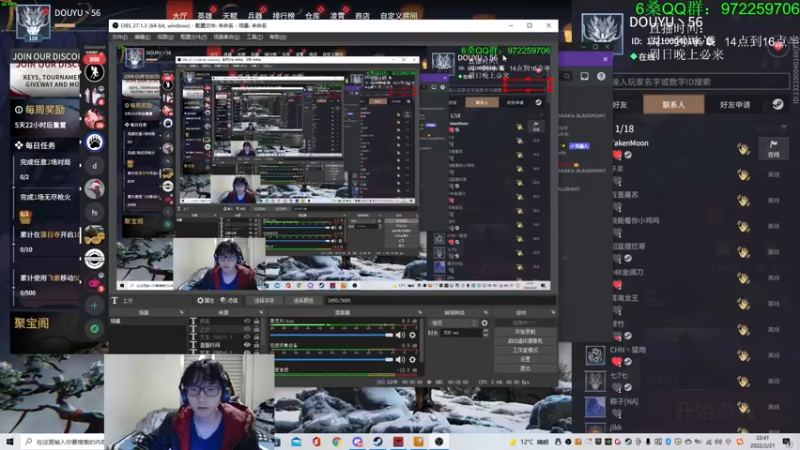Click 退出 to exit OBS
This screenshot has height=450, width=800.
point(525,368)
